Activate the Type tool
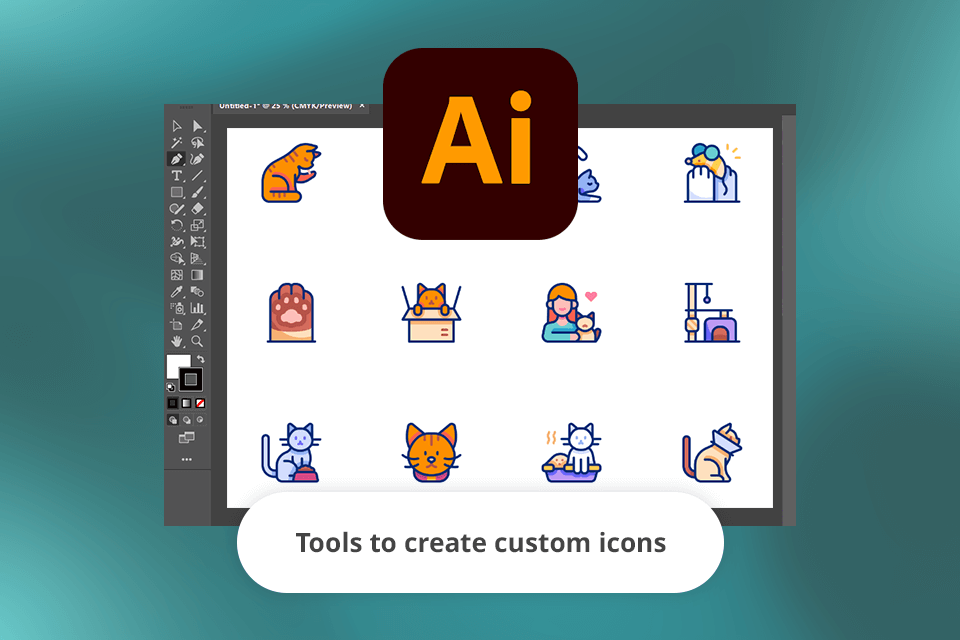This screenshot has width=960, height=640. [177, 176]
